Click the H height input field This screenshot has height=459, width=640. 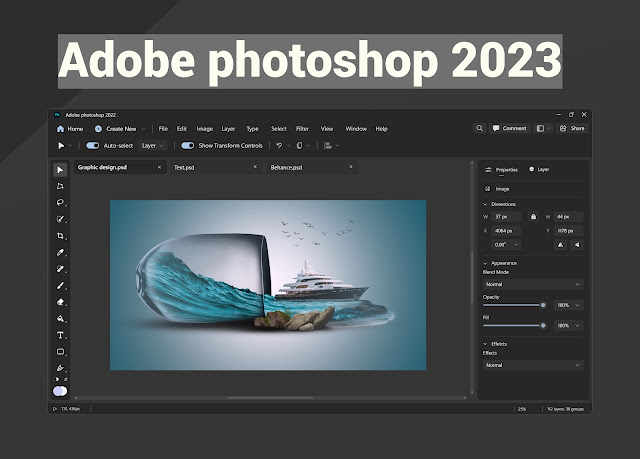[x=569, y=217]
